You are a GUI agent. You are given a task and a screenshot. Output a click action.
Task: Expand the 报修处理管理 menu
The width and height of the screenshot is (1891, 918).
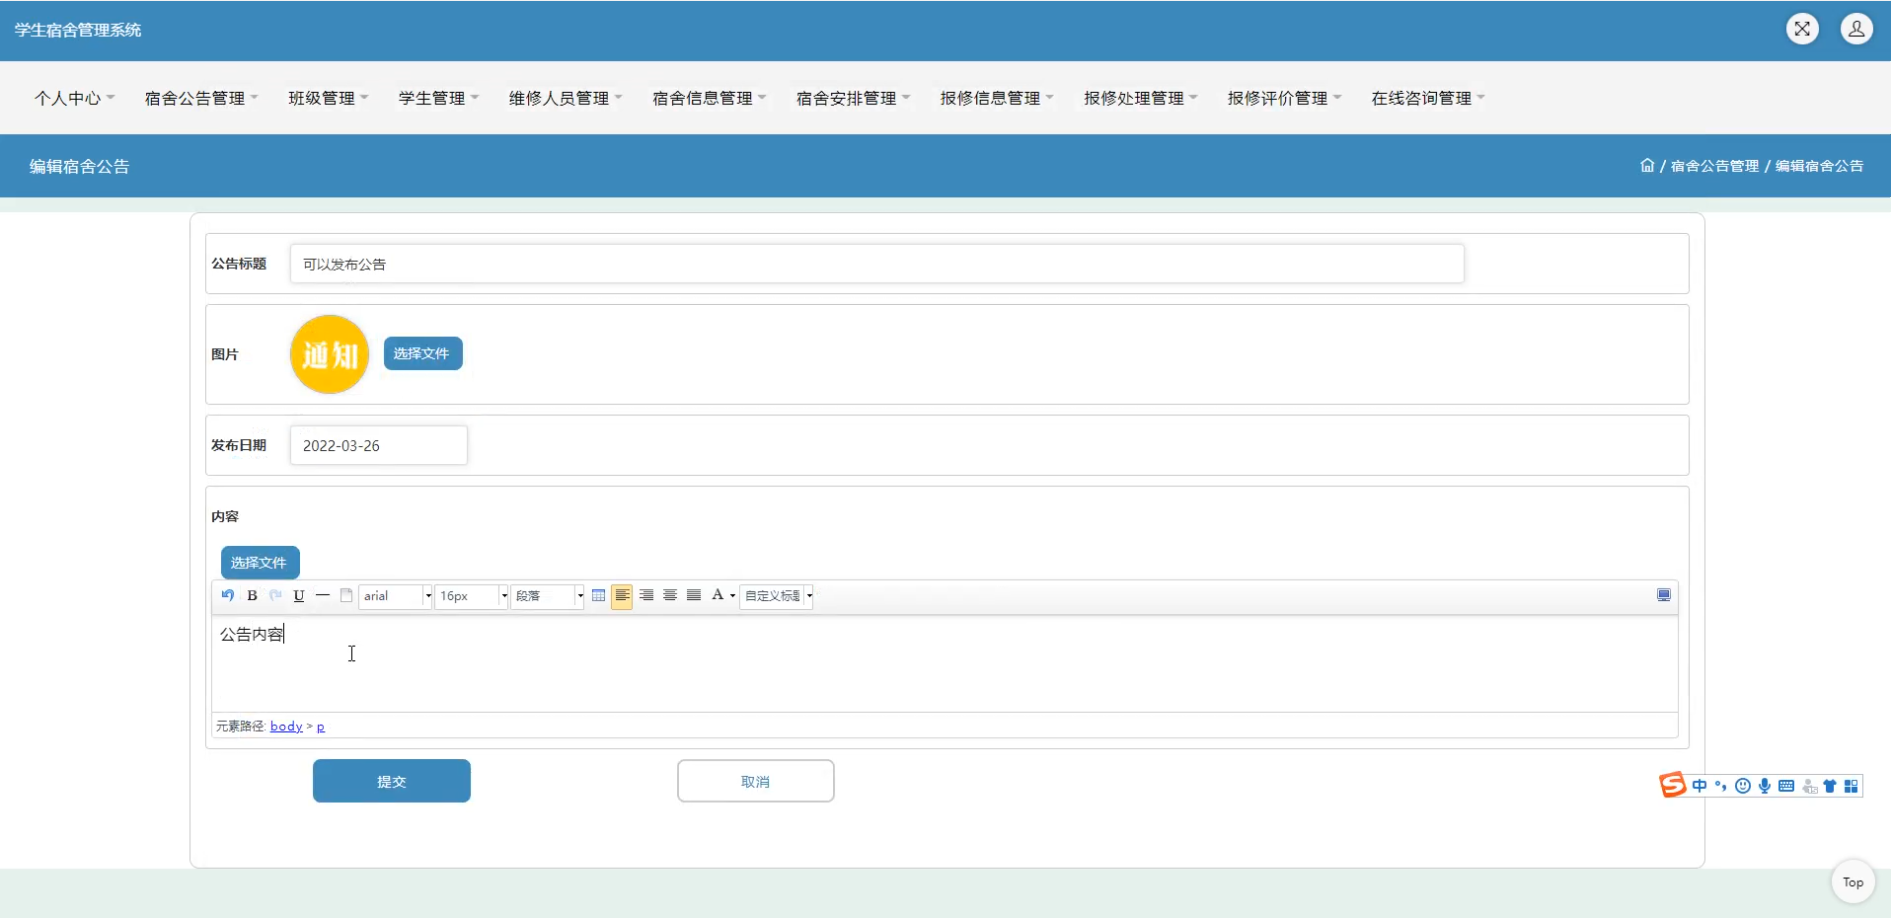pos(1141,98)
